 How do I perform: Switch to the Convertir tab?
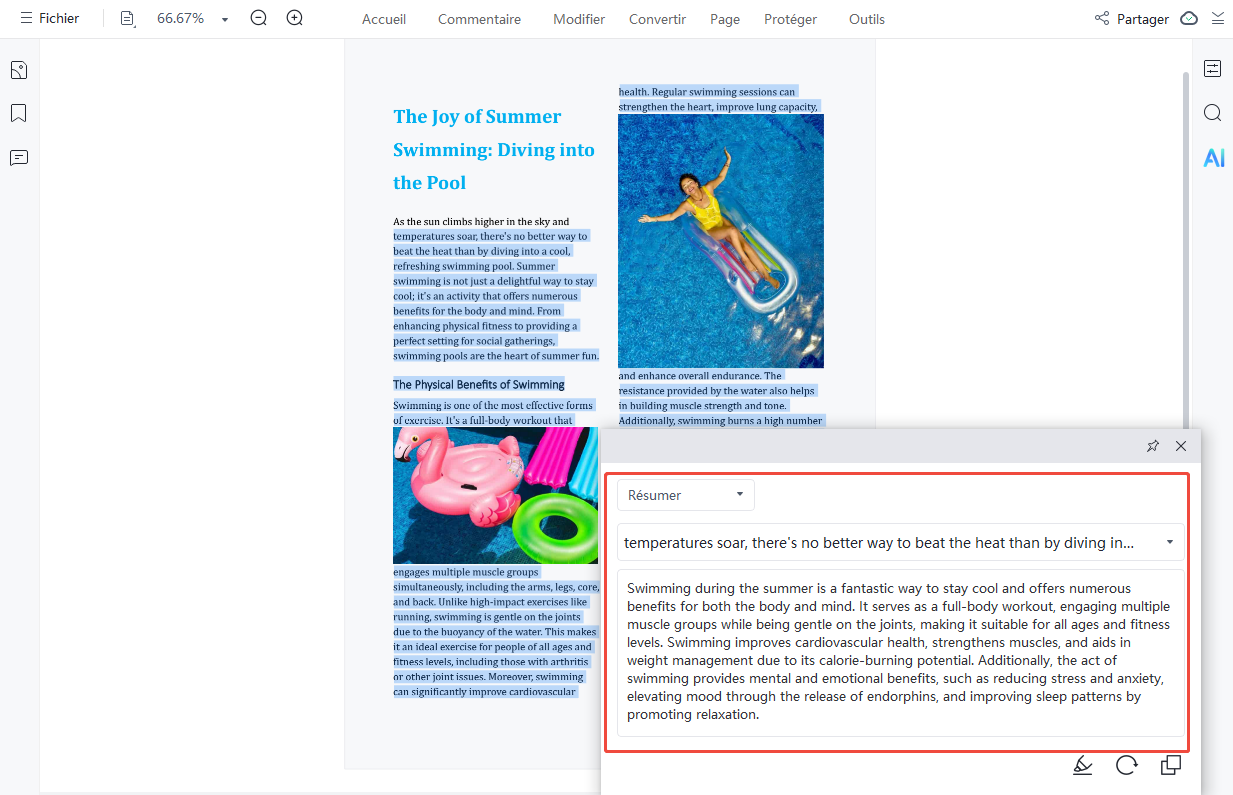tap(657, 19)
